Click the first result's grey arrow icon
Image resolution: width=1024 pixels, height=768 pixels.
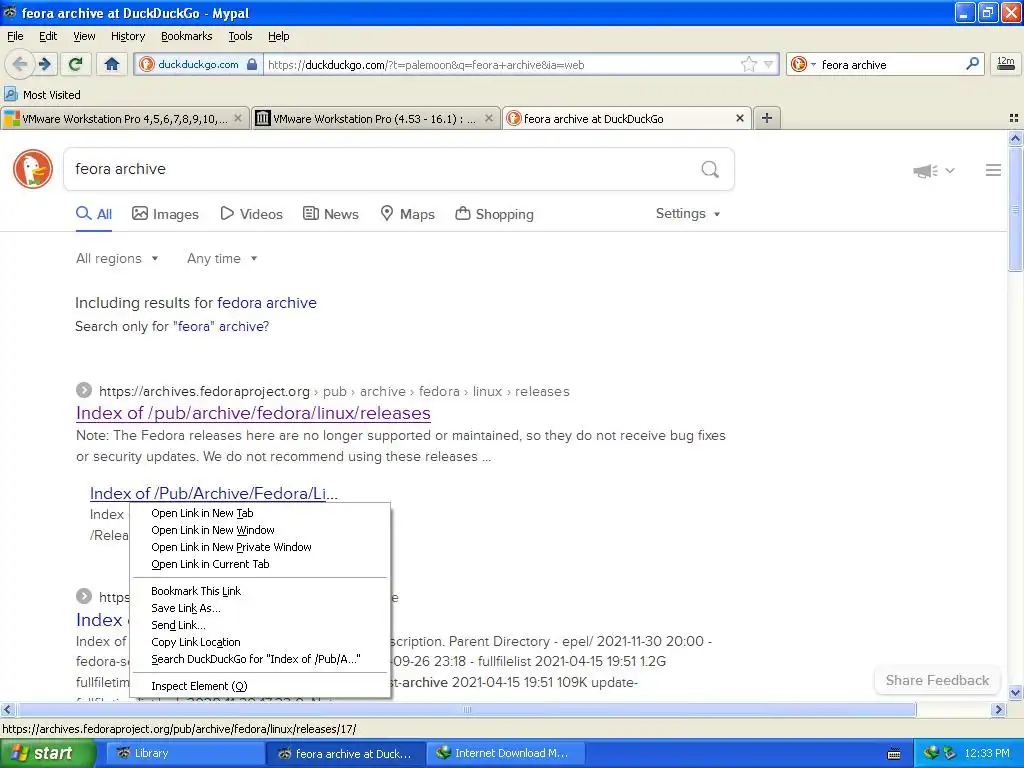click(x=84, y=391)
